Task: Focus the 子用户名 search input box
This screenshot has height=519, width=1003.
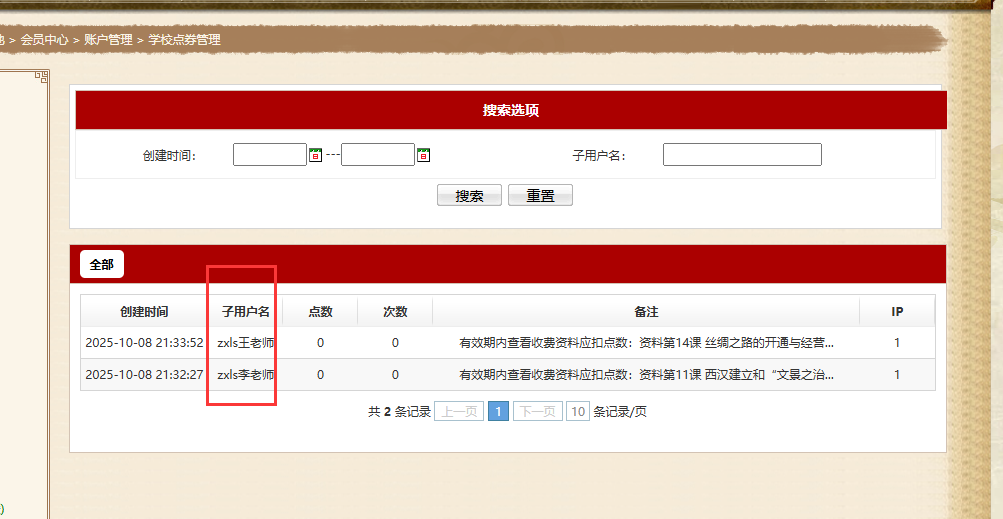Action: (741, 155)
